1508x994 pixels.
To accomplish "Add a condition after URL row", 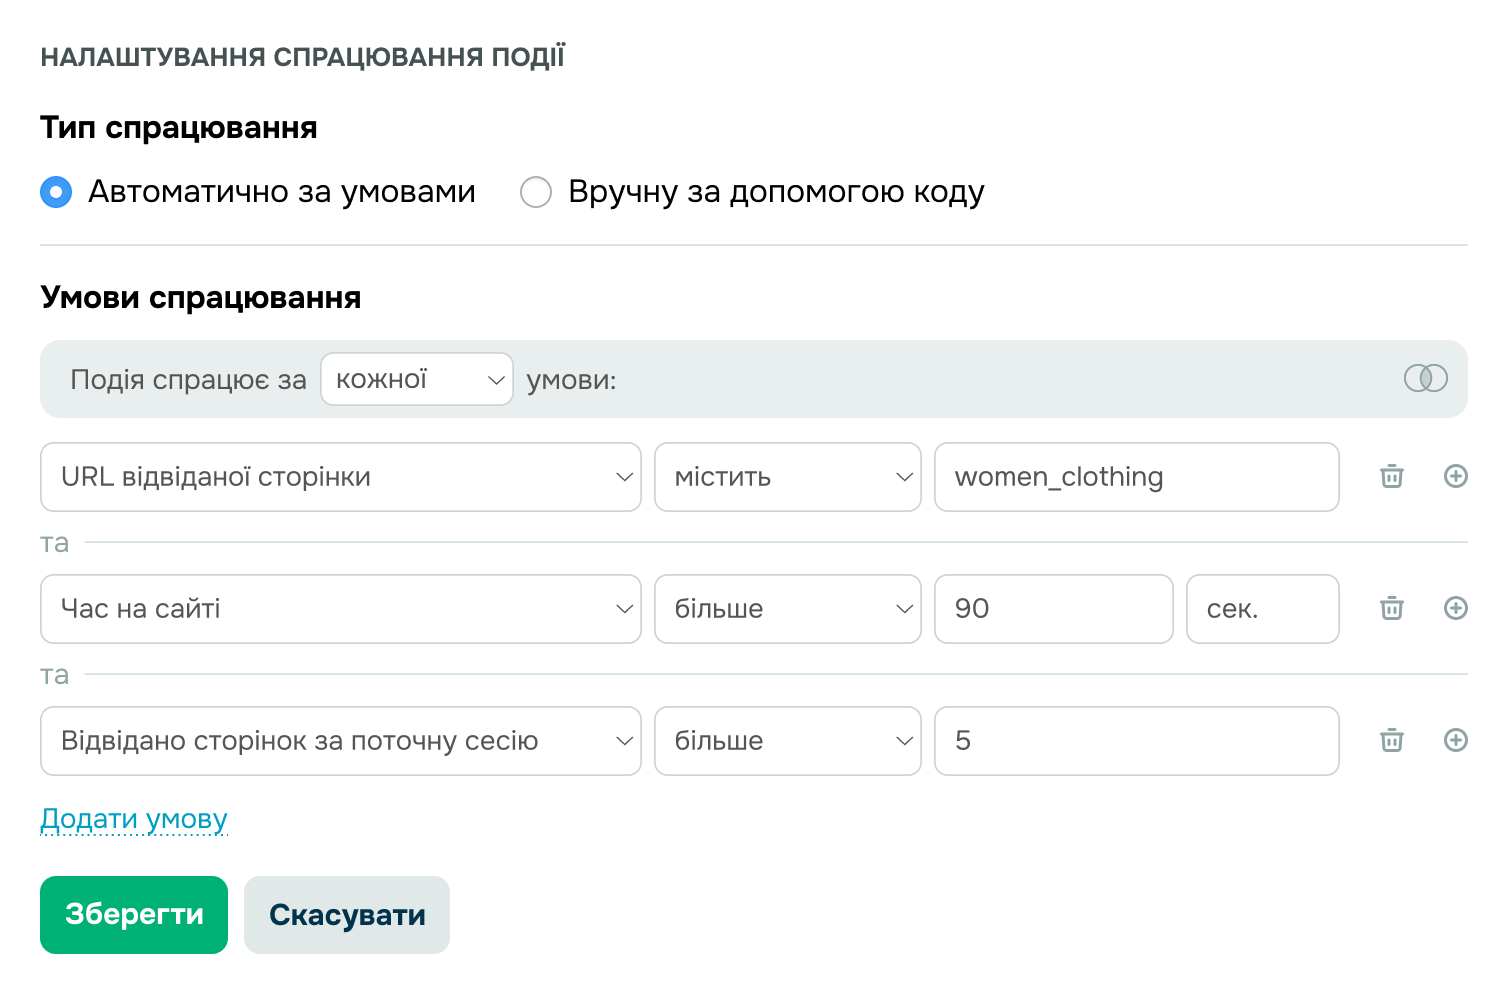I will coord(1456,477).
